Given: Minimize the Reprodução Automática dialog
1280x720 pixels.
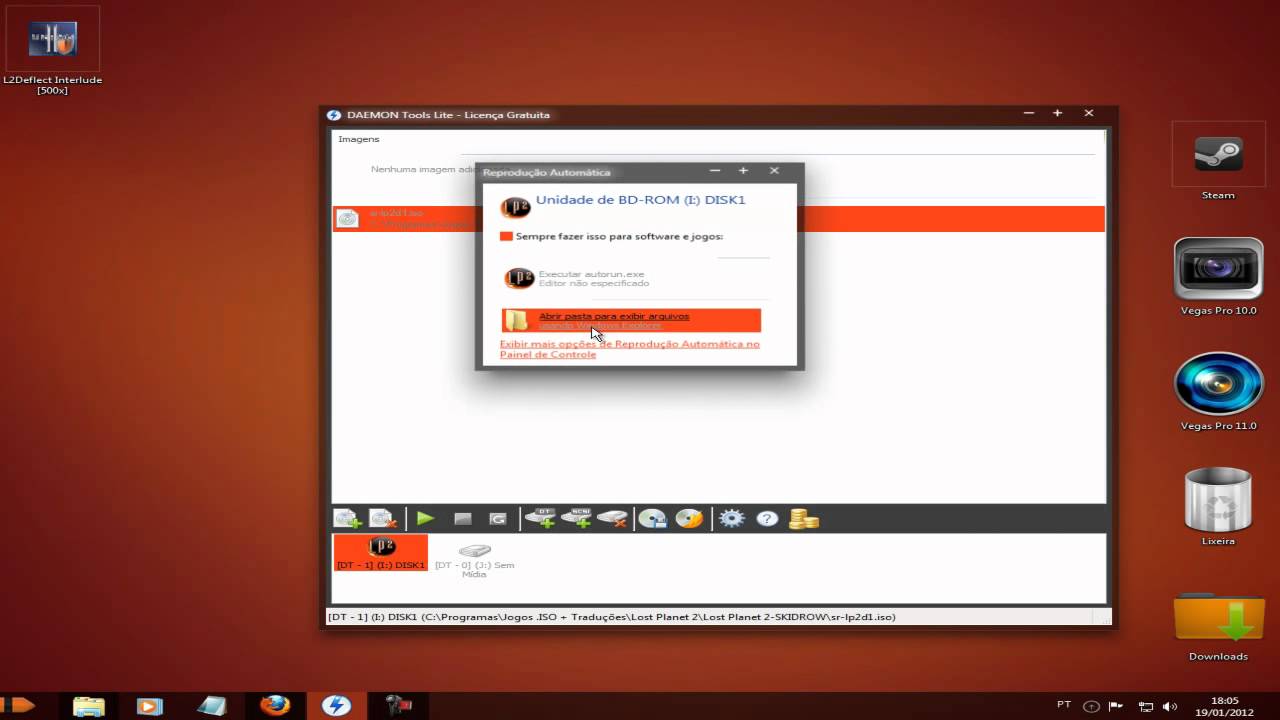Looking at the screenshot, I should tap(714, 171).
